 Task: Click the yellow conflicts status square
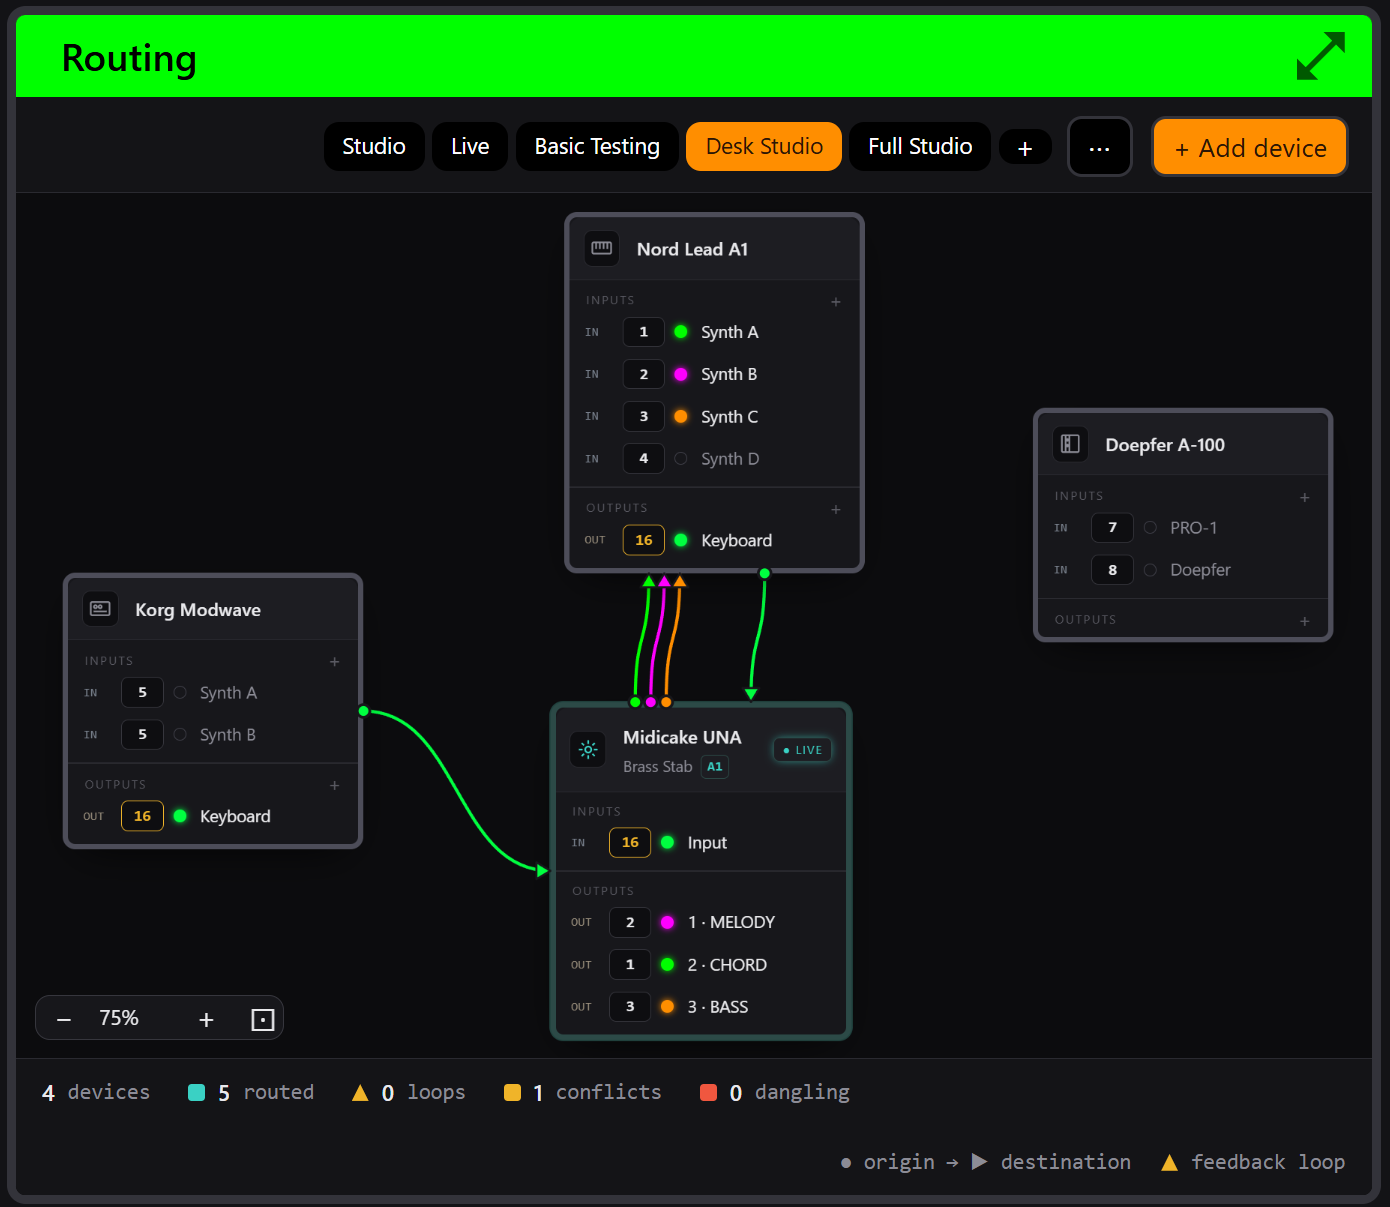tap(512, 1092)
